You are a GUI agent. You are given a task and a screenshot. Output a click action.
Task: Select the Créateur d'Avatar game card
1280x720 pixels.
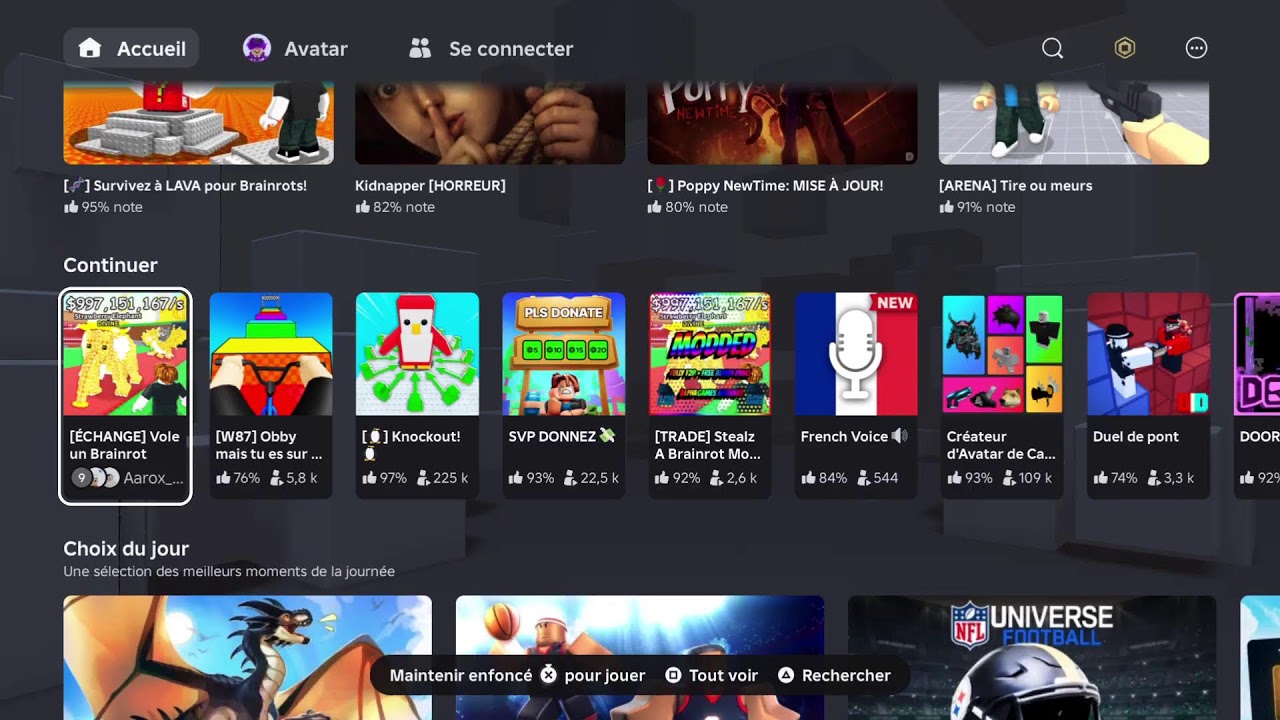point(1002,397)
